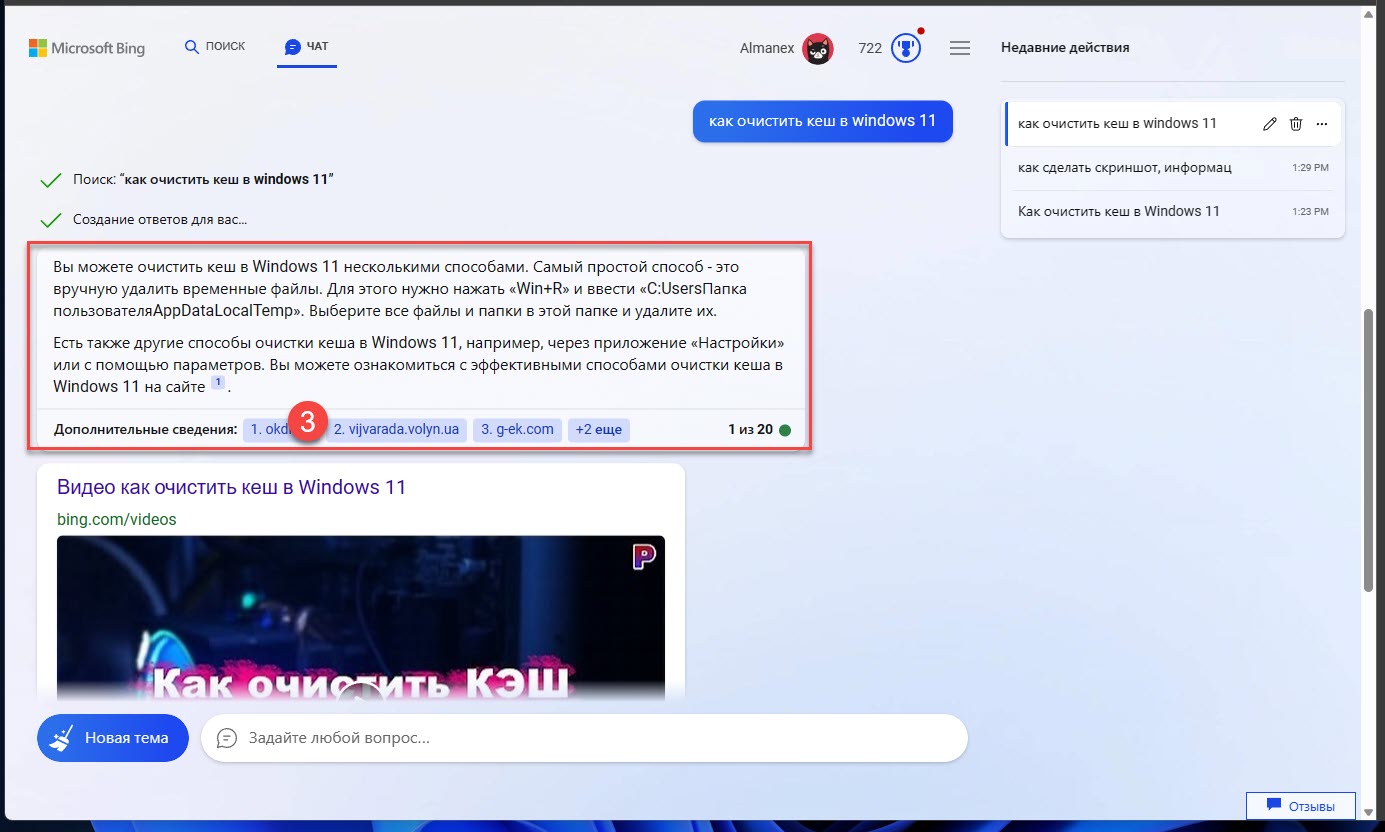Open the hamburger menu
This screenshot has height=832, width=1385.
point(960,48)
